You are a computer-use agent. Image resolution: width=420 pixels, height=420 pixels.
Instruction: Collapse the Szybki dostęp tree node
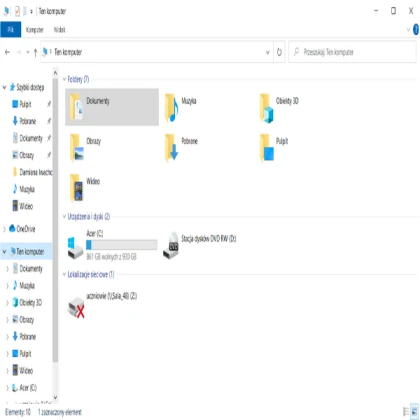4,88
